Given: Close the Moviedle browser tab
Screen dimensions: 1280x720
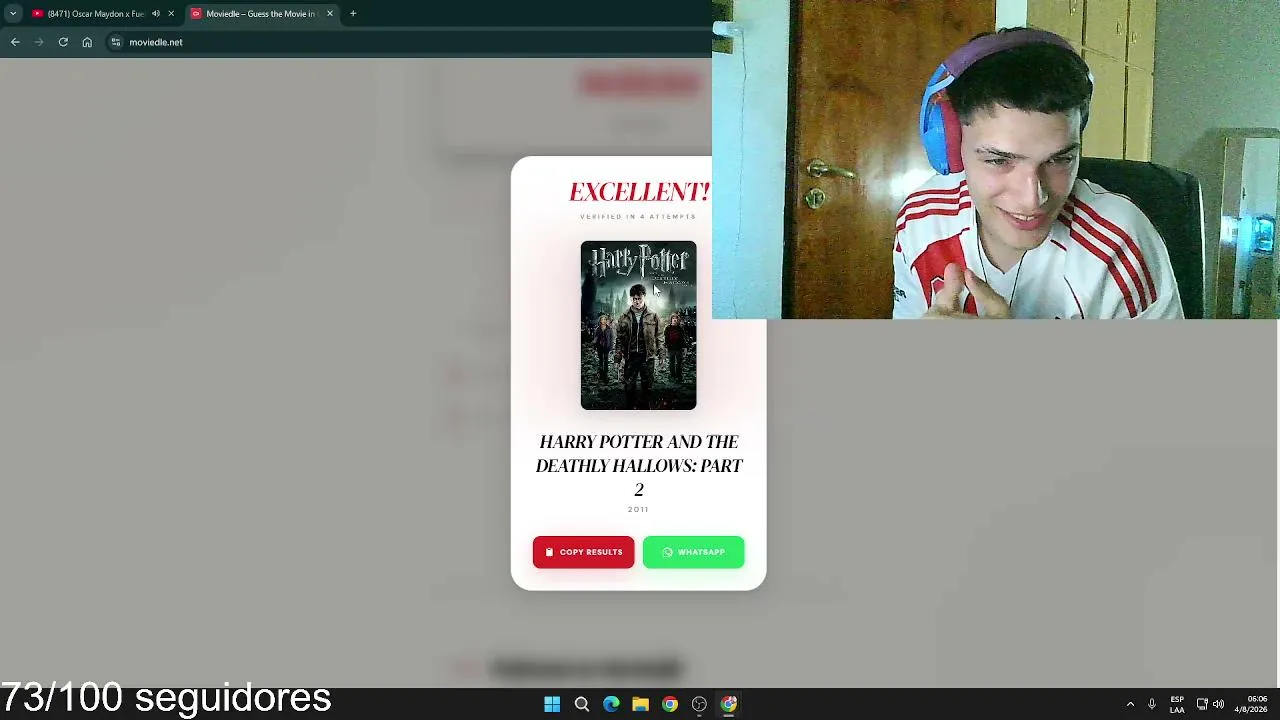Looking at the screenshot, I should coord(330,14).
